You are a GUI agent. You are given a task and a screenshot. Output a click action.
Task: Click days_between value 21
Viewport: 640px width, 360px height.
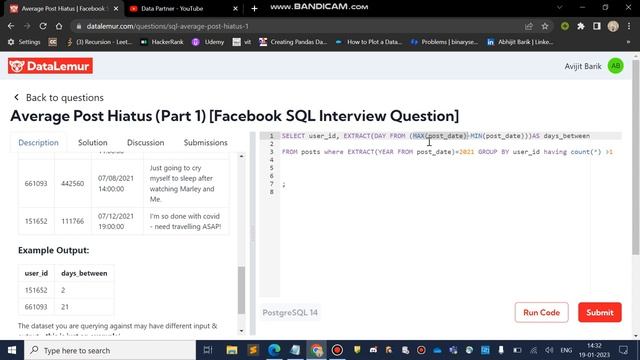tap(65, 307)
